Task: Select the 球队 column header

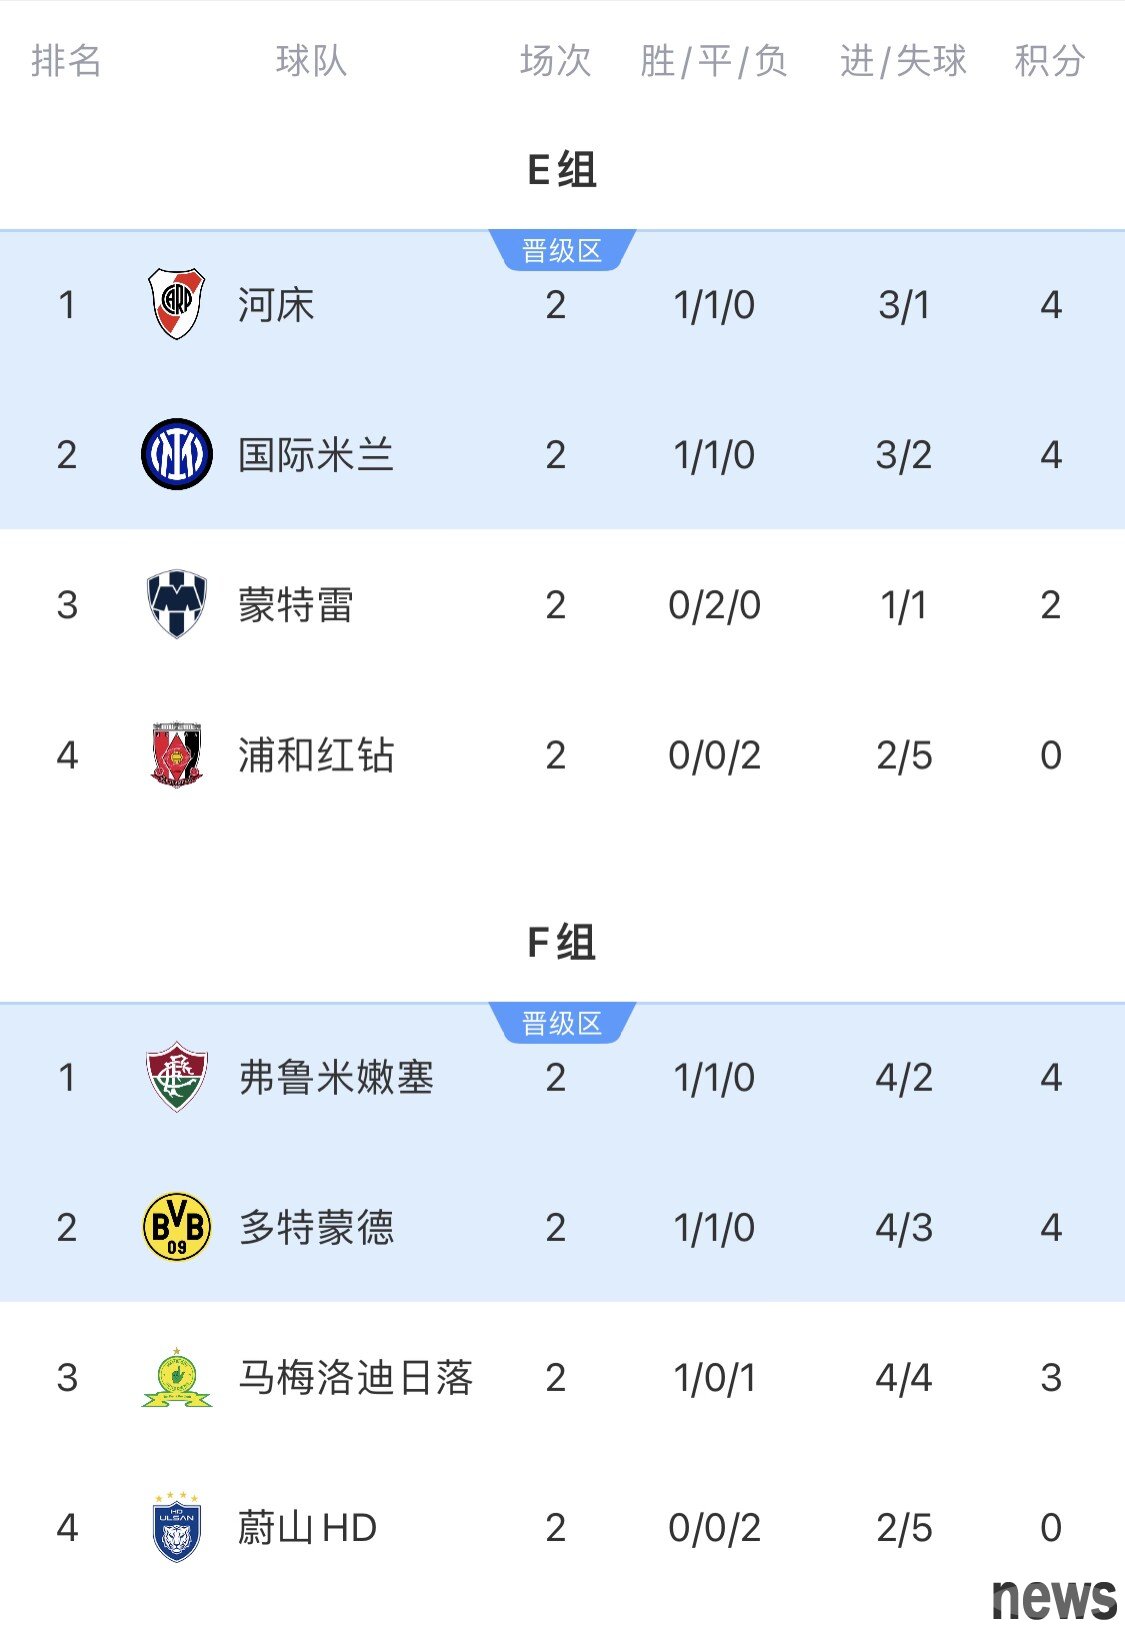Action: (x=311, y=61)
